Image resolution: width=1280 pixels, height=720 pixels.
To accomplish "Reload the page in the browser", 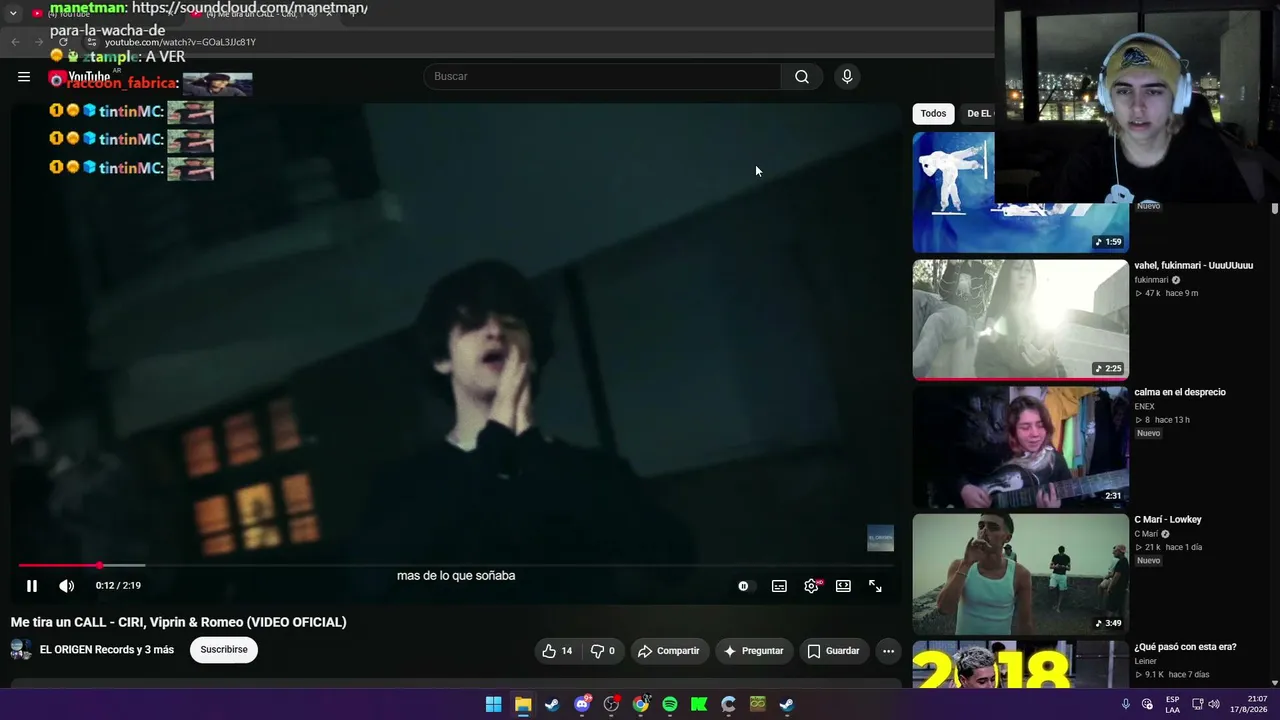I will (x=63, y=42).
